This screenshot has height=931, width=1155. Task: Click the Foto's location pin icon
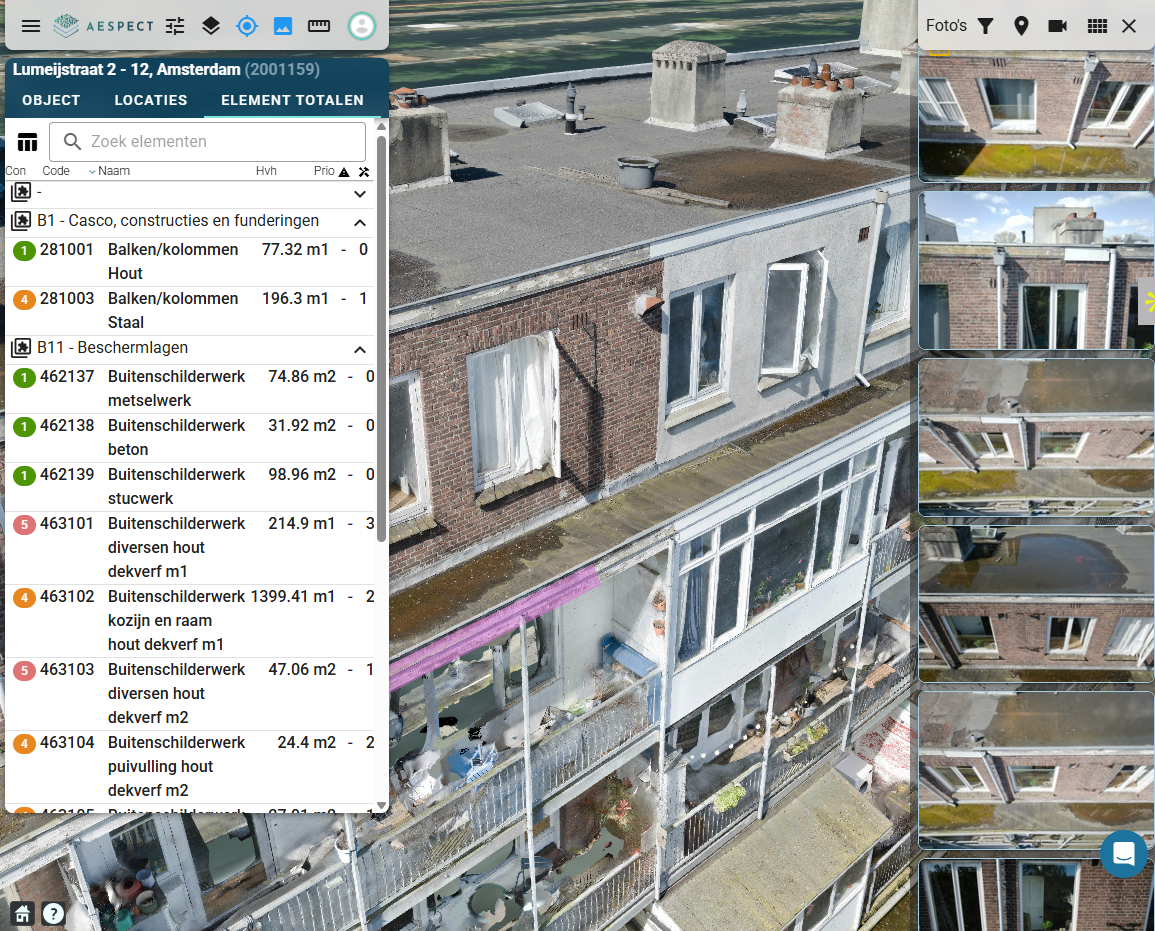tap(1021, 27)
